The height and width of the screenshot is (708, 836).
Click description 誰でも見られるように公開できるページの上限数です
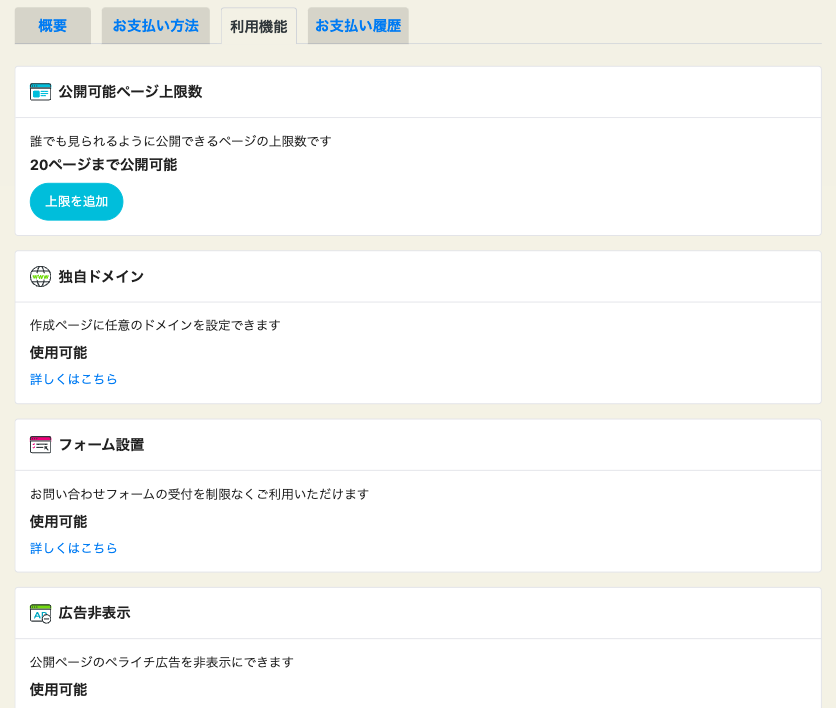click(x=181, y=141)
